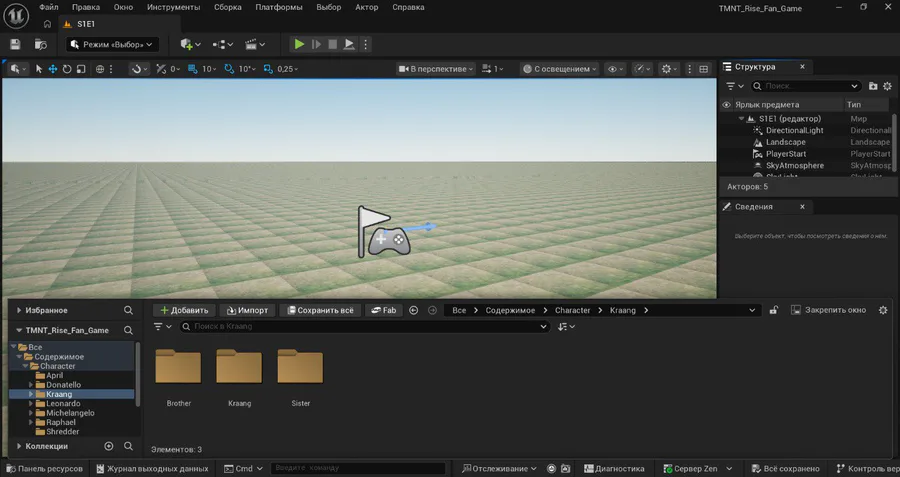Expand the Raphael folder in the tree

tap(31, 422)
